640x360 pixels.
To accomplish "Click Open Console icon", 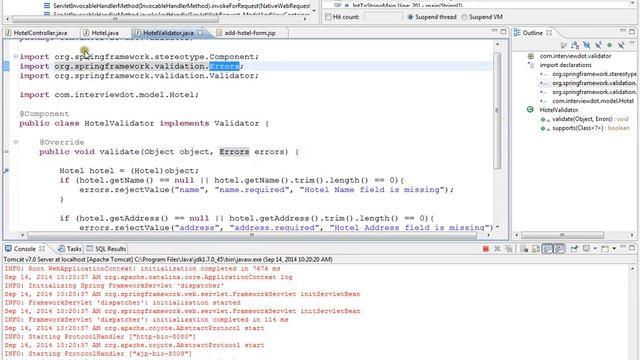I will tap(605, 249).
